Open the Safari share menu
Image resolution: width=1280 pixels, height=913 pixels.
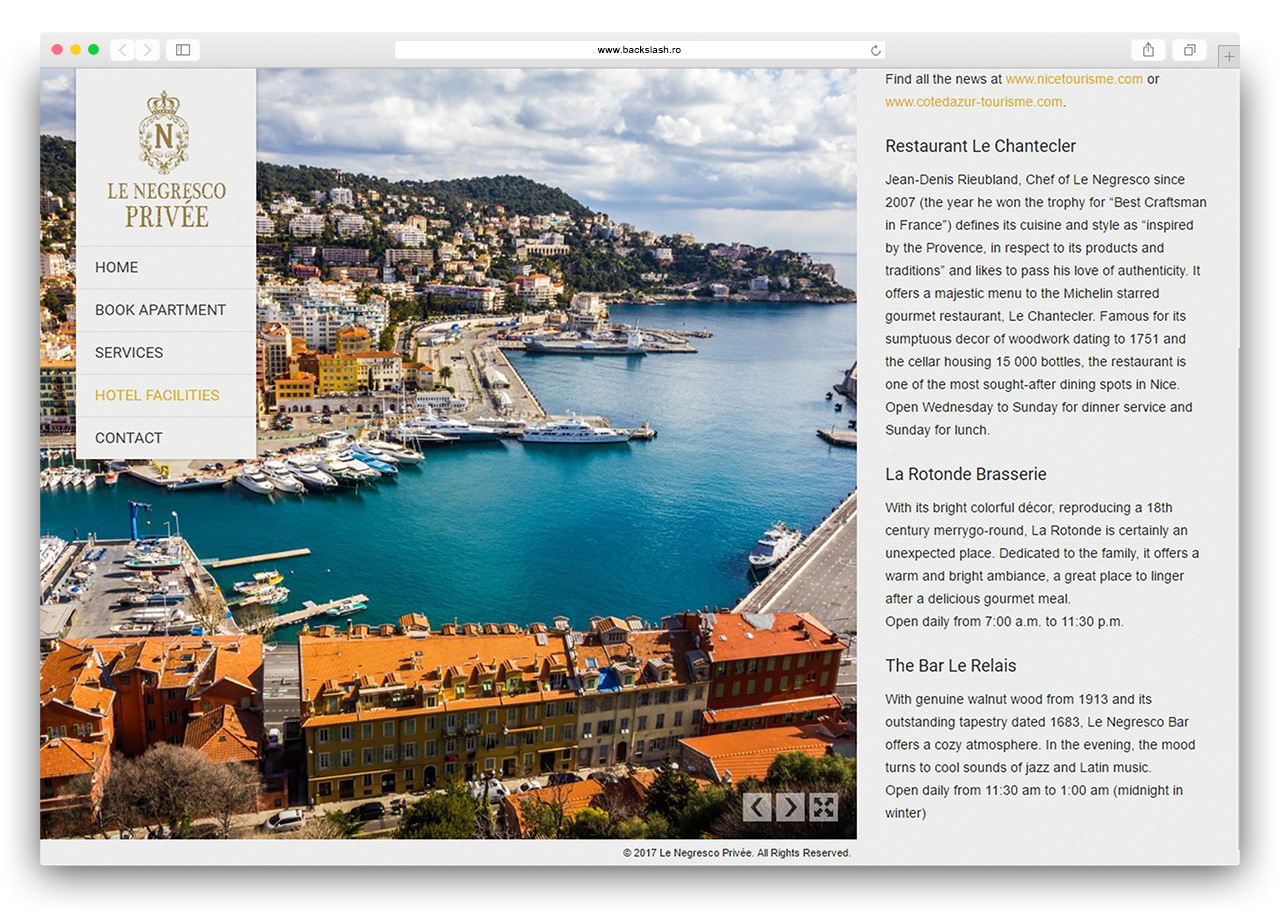pyautogui.click(x=1148, y=50)
